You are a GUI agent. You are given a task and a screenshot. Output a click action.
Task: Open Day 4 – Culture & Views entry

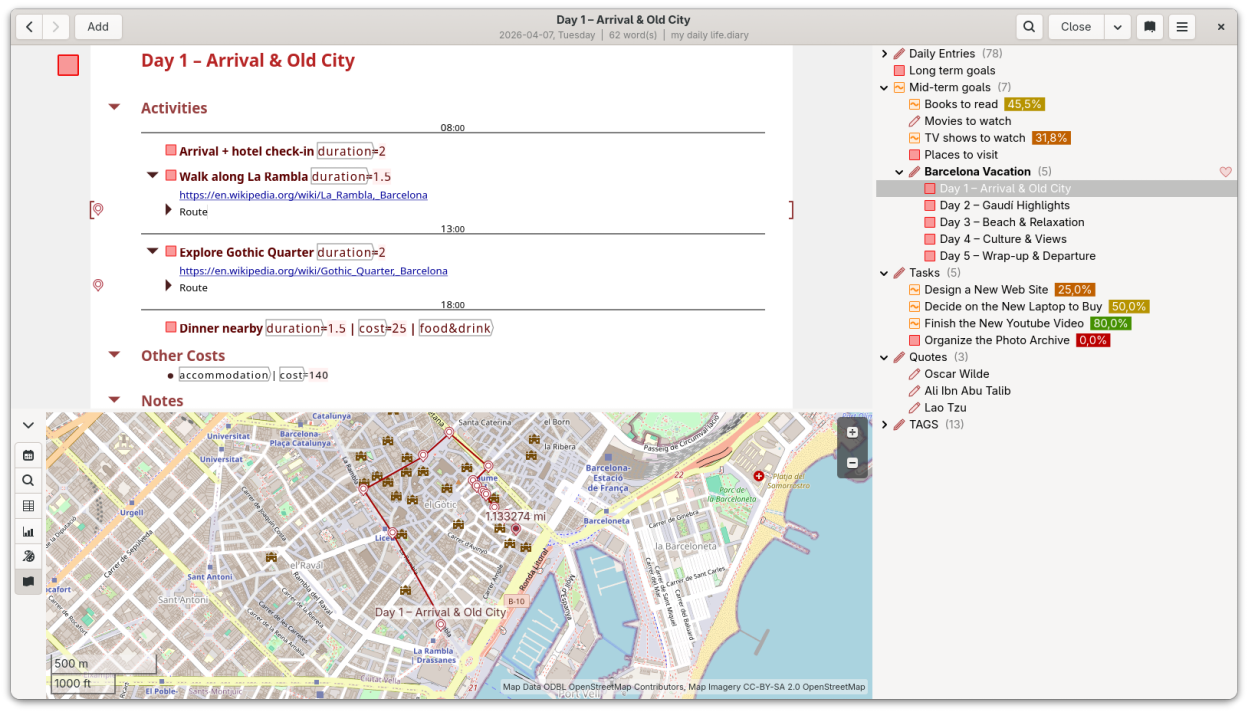pyautogui.click(x=1003, y=239)
